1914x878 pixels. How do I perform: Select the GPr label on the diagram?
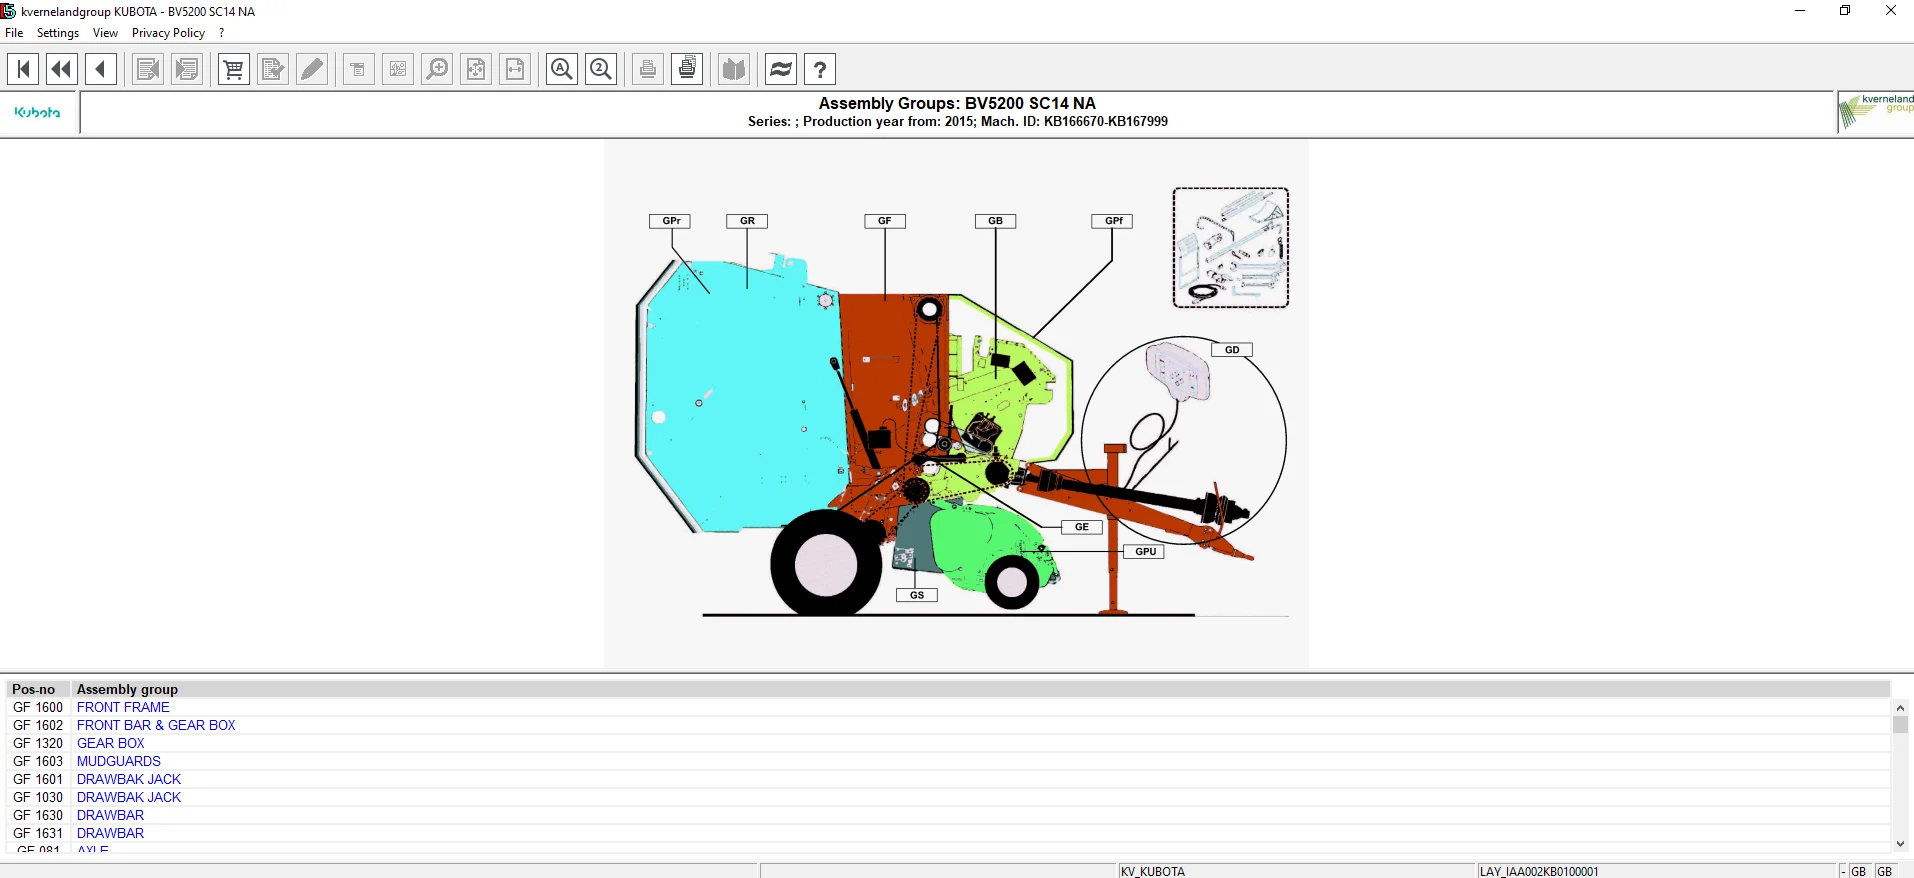pyautogui.click(x=671, y=221)
